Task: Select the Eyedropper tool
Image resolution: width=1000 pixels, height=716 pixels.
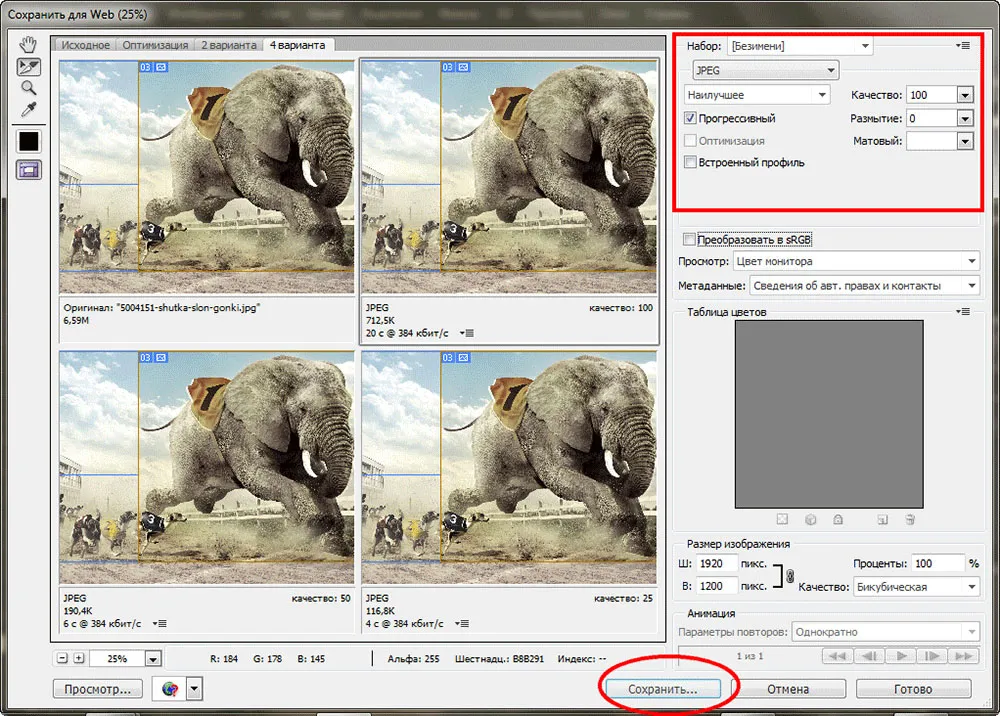Action: tap(28, 110)
